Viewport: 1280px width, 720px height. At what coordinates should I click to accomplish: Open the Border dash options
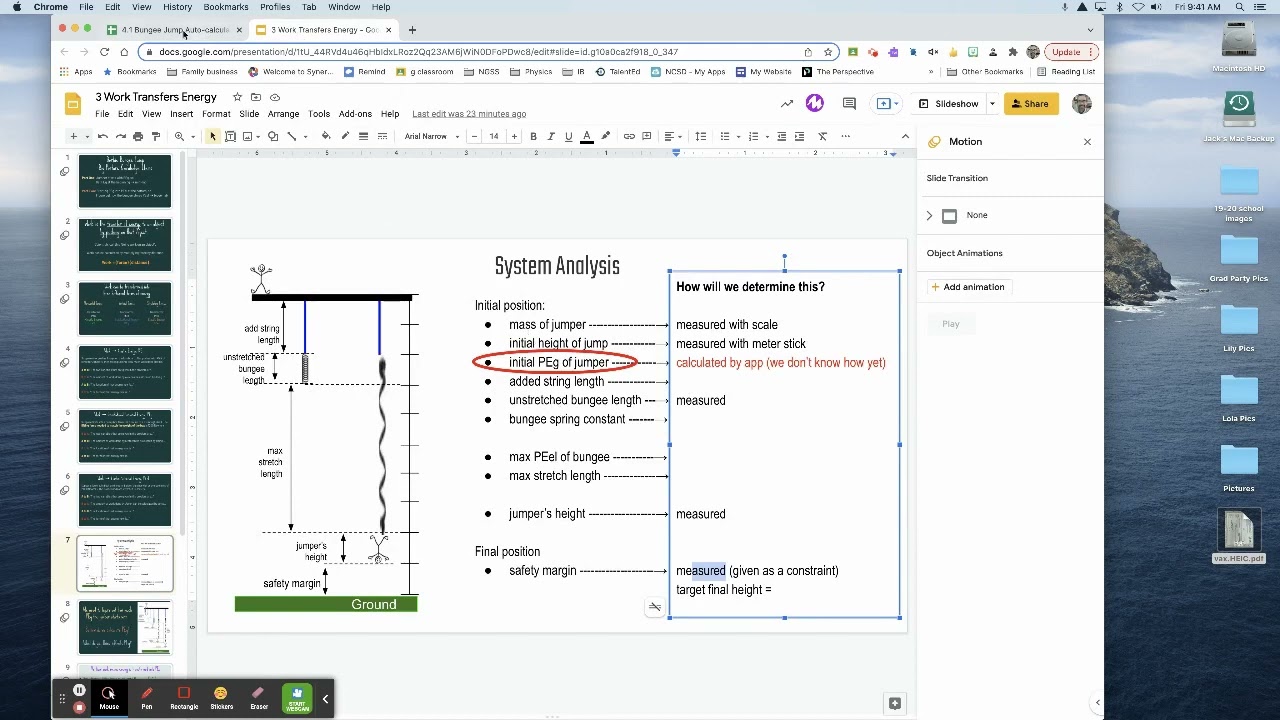382,136
